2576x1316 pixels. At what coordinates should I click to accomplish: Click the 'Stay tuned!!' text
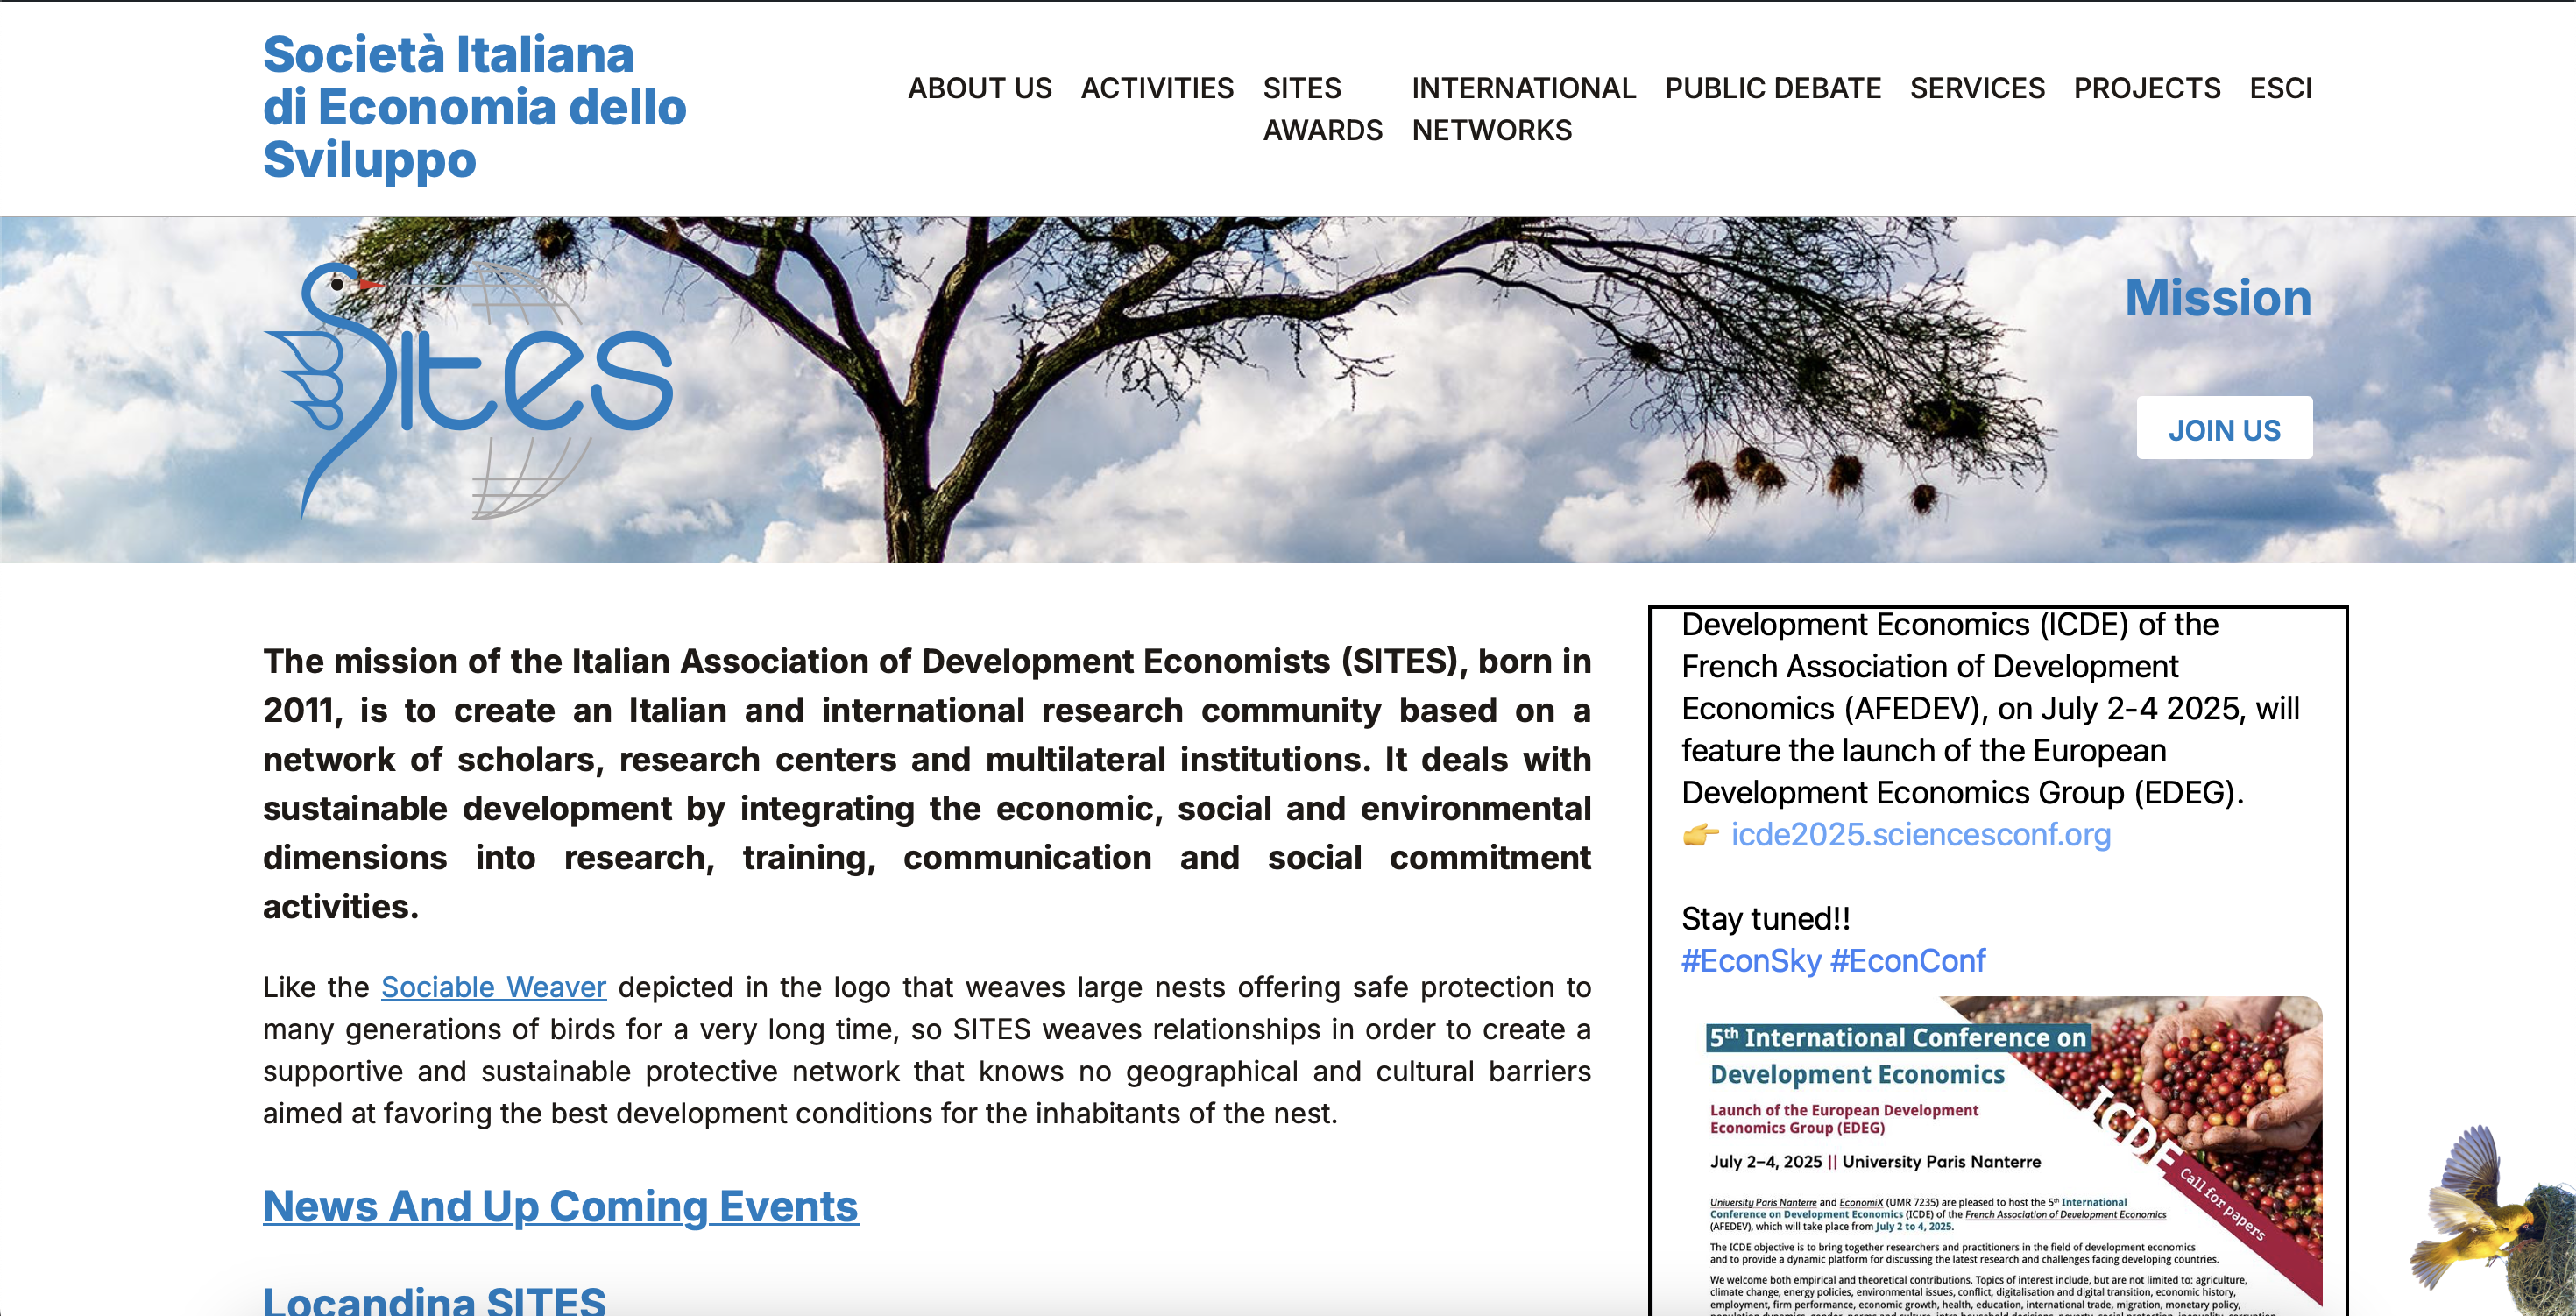(1766, 918)
